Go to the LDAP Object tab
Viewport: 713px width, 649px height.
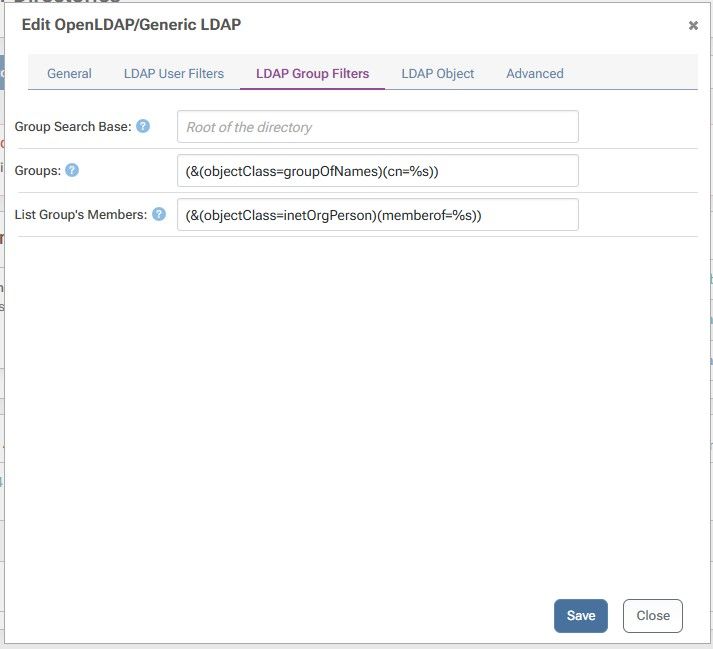click(x=437, y=73)
